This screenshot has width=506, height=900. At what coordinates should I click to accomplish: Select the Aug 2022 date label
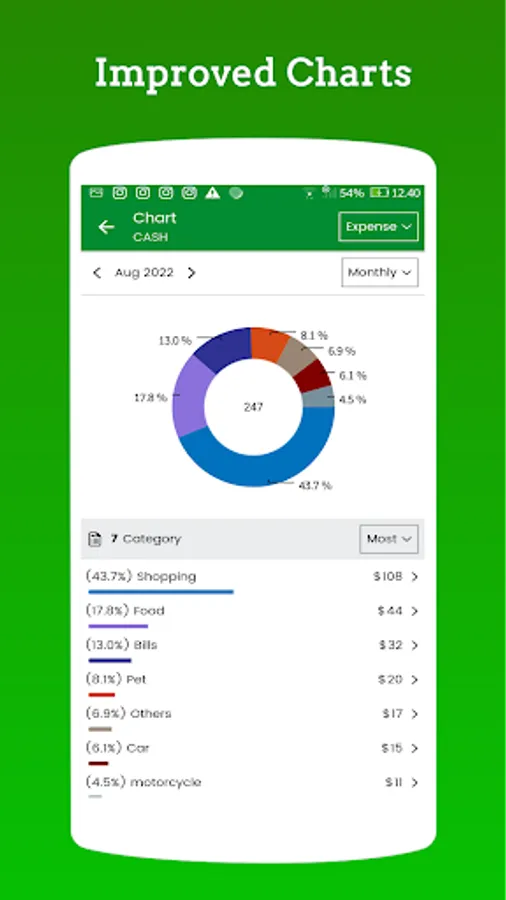click(x=144, y=273)
